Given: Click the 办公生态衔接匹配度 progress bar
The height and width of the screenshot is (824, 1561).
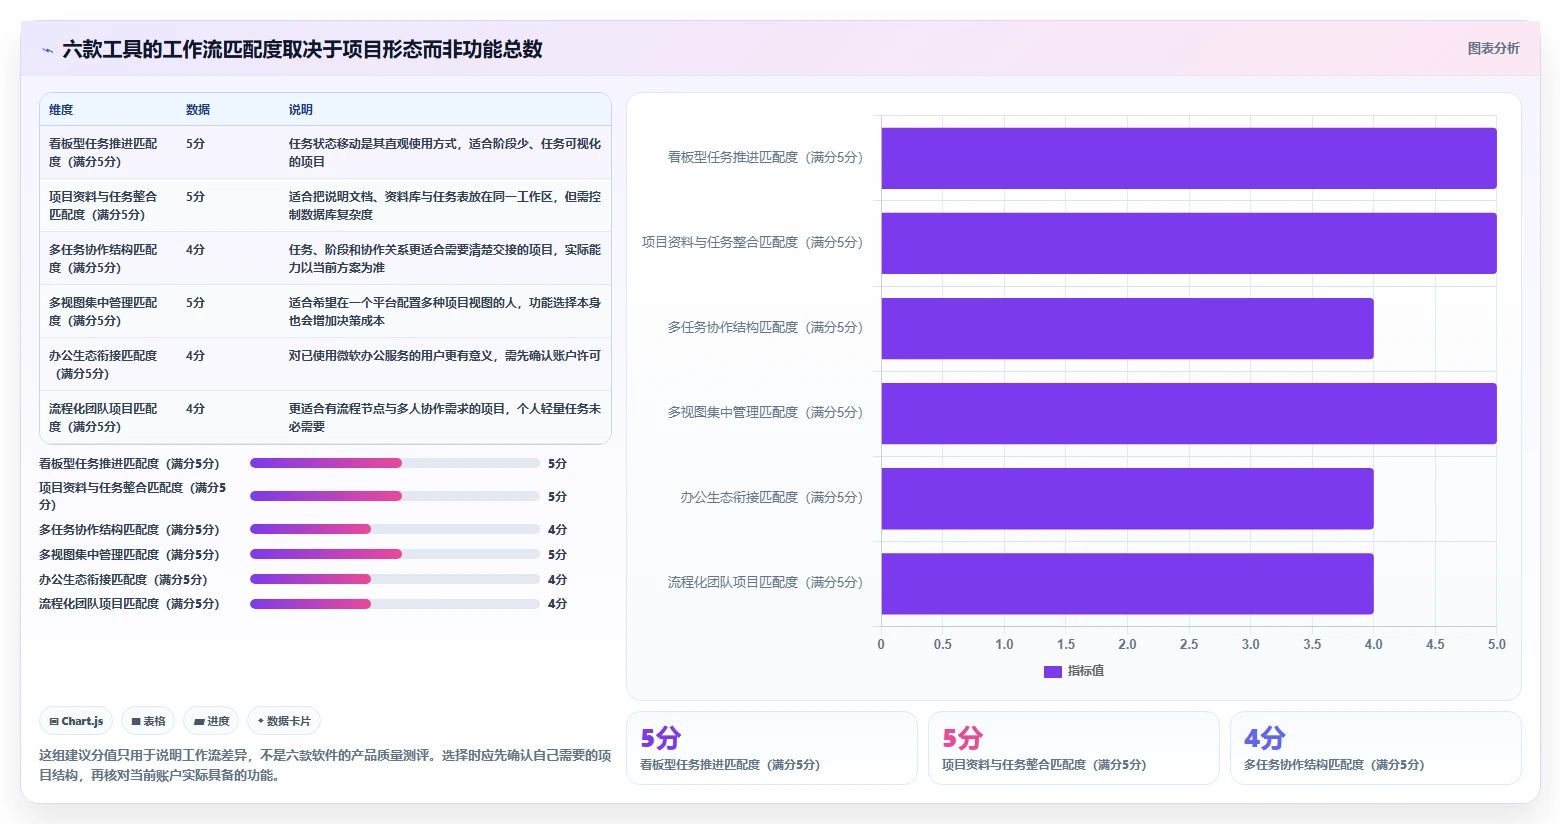Looking at the screenshot, I should [x=395, y=579].
